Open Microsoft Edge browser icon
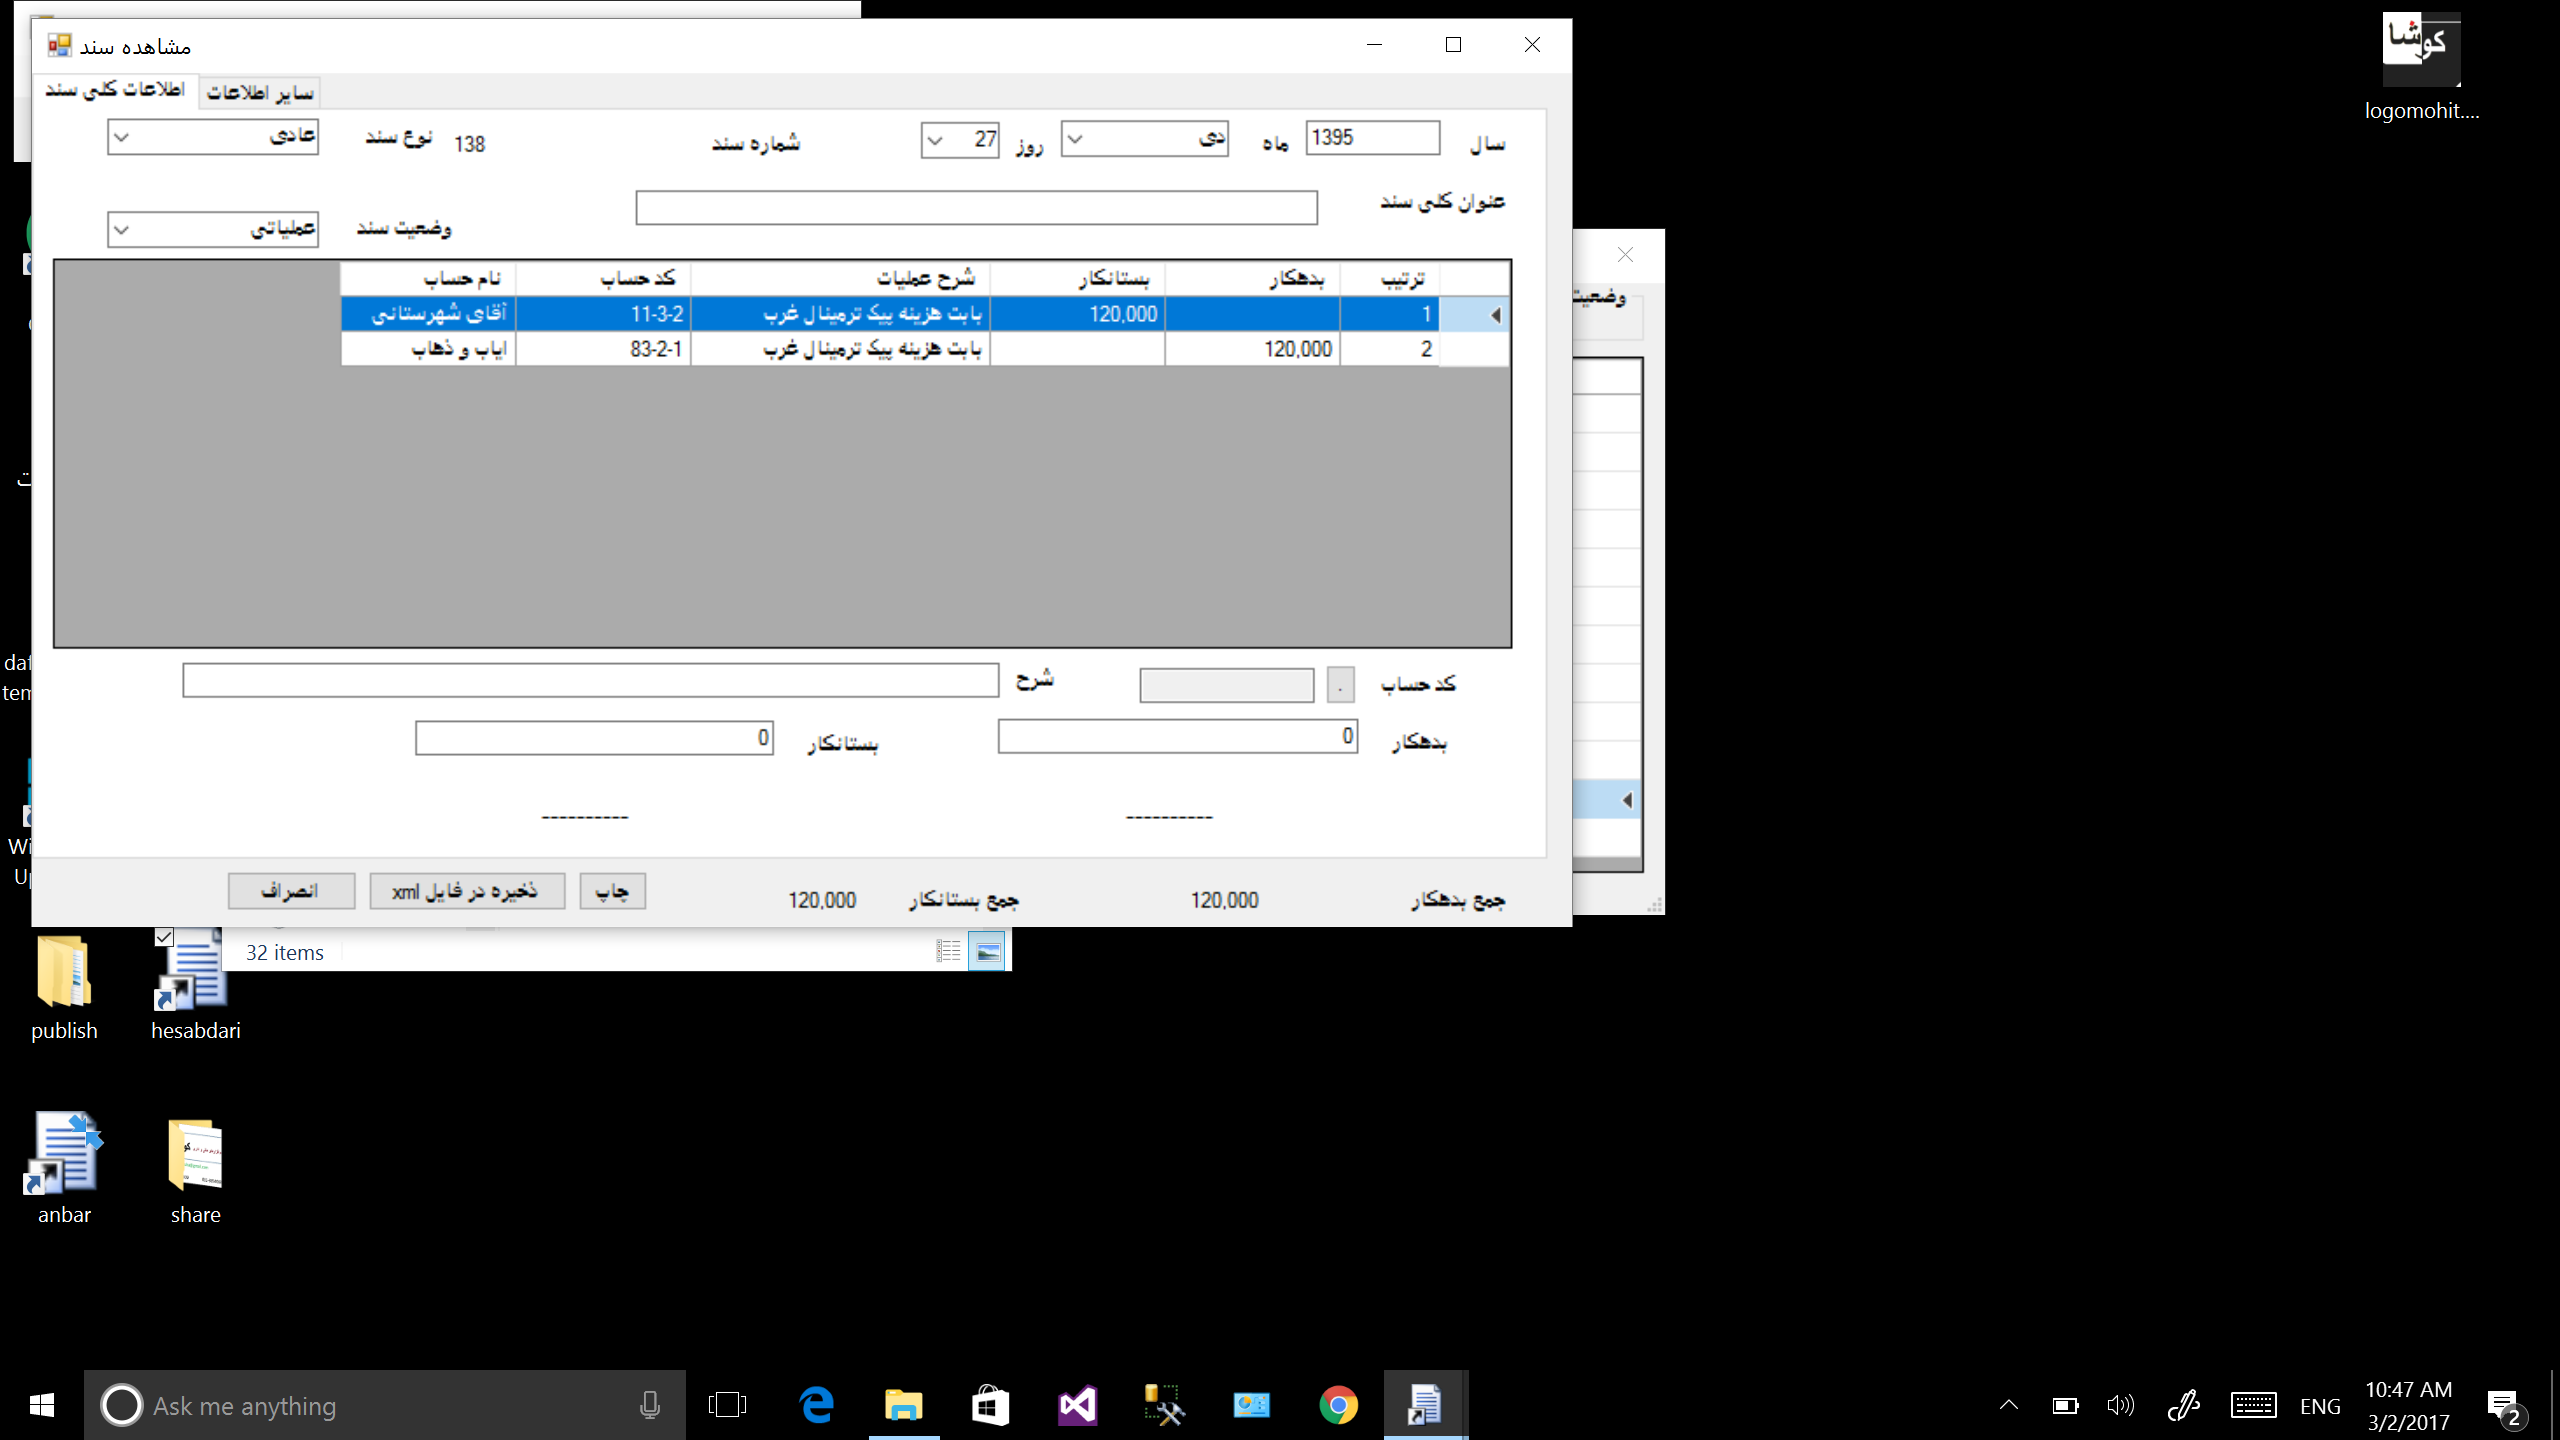 pos(817,1405)
